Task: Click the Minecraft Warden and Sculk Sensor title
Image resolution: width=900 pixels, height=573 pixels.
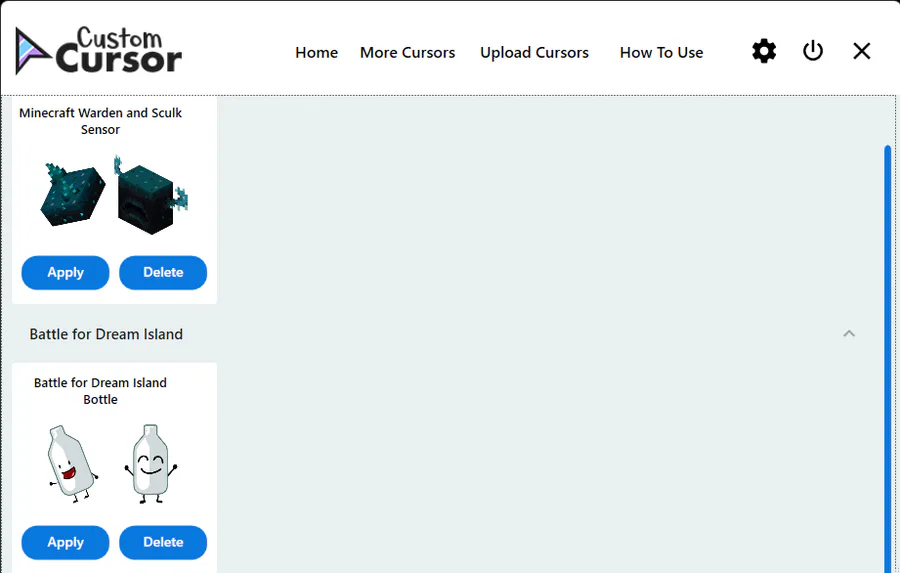Action: click(100, 121)
